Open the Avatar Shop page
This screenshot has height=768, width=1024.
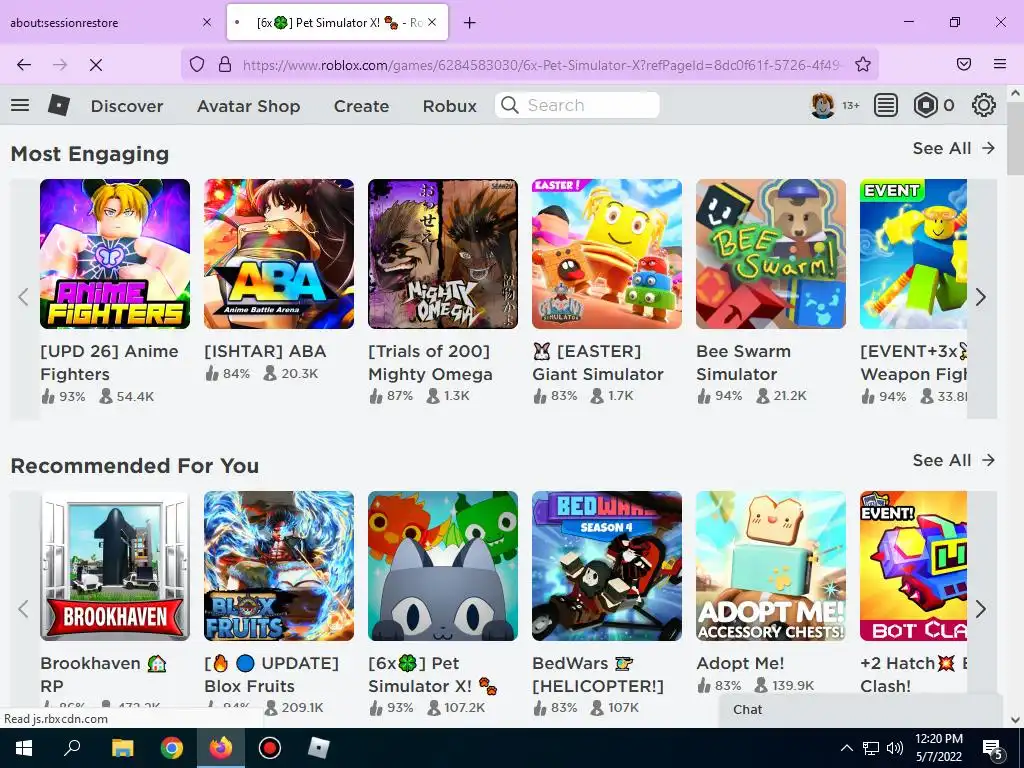(249, 106)
